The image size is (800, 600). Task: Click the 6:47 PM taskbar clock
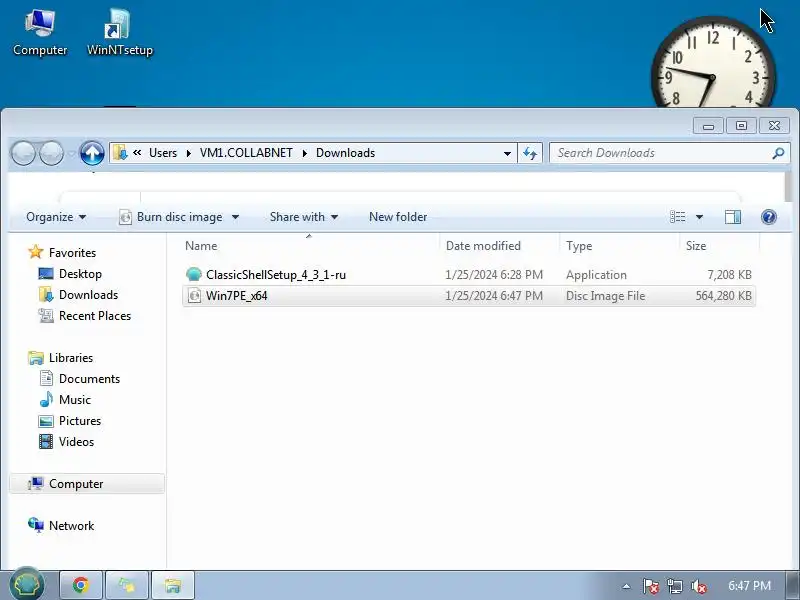point(749,586)
